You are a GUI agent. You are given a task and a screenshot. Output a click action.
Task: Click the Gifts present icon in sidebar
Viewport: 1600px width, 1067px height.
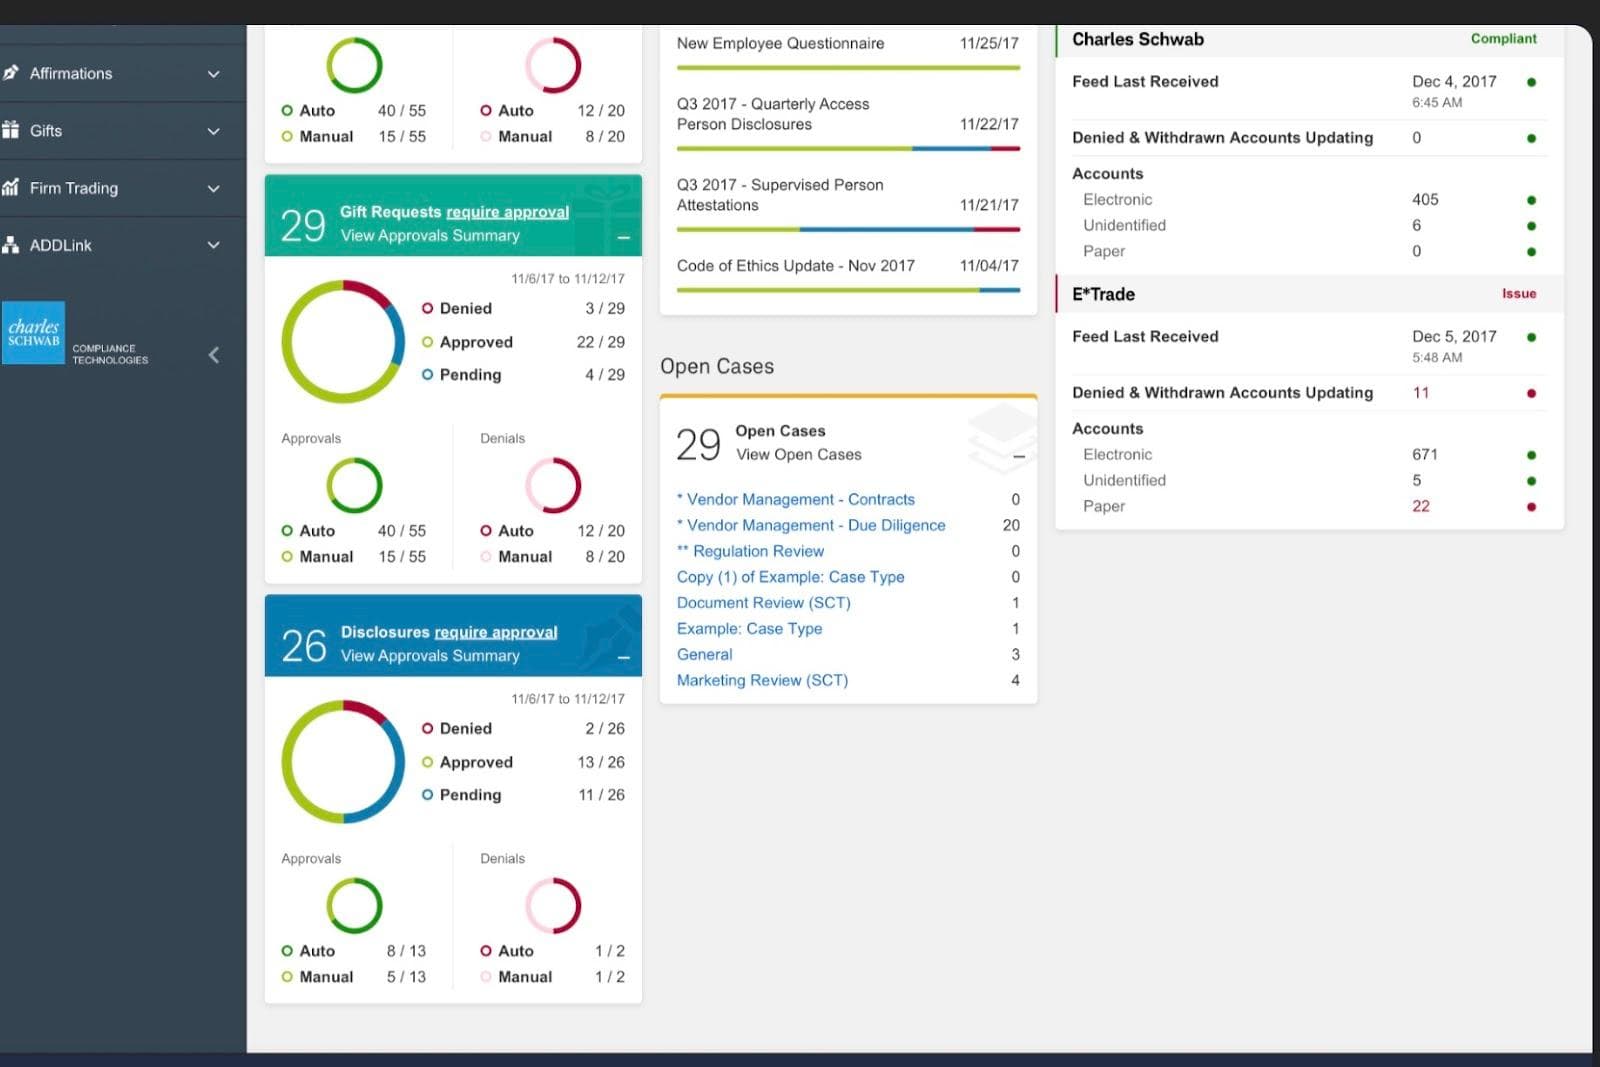click(x=11, y=130)
